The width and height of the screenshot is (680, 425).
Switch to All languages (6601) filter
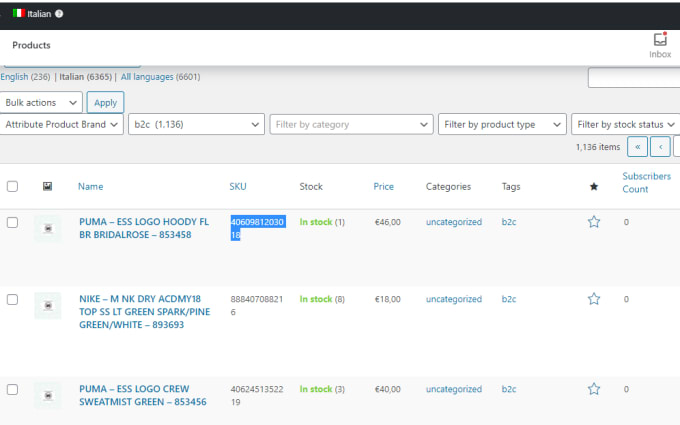(x=160, y=77)
